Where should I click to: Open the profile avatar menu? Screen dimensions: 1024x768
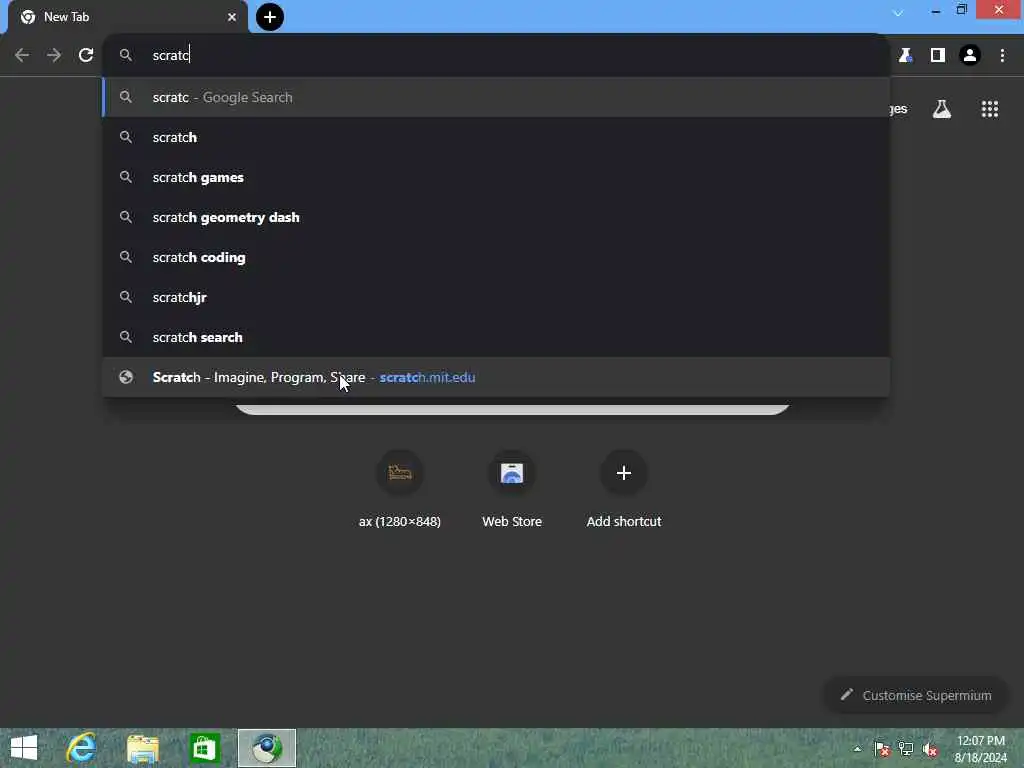point(970,56)
